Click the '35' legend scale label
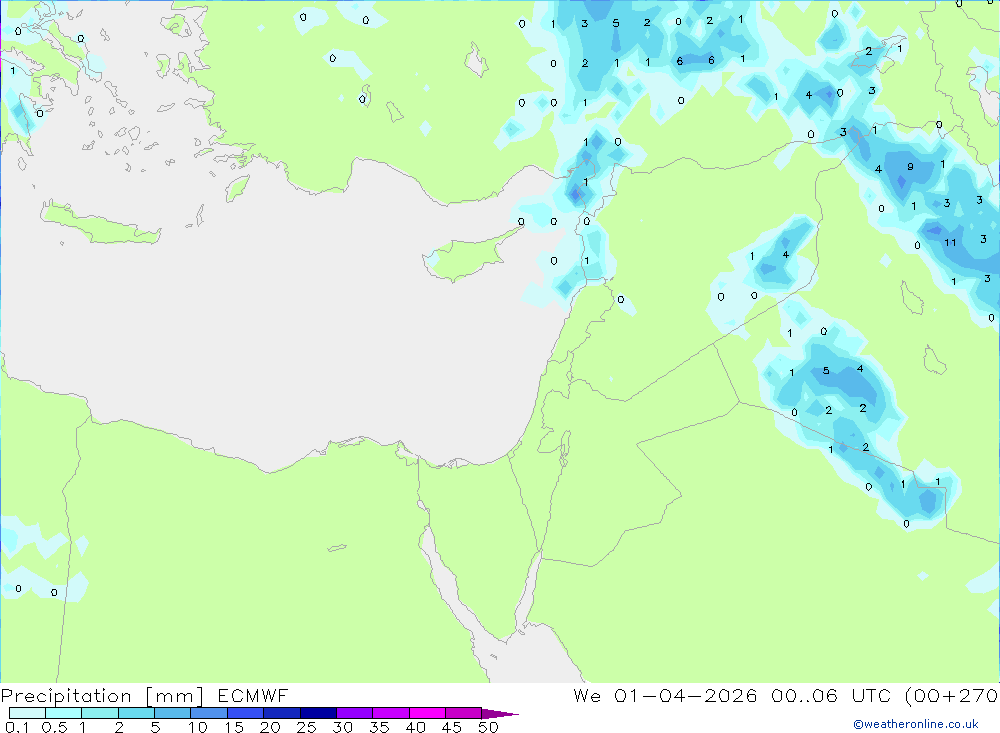Image resolution: width=1000 pixels, height=733 pixels. click(379, 727)
